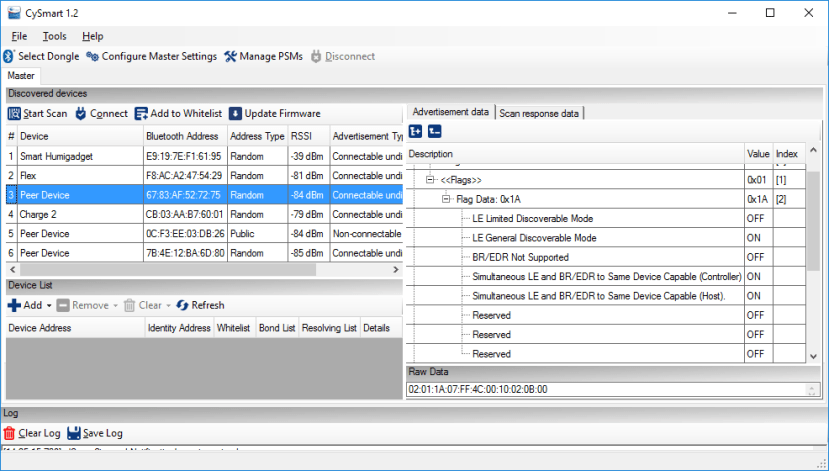Screen dimensions: 829x471
Task: Select address 7B:4E:12:BA:6D:80
Action: [x=185, y=253]
